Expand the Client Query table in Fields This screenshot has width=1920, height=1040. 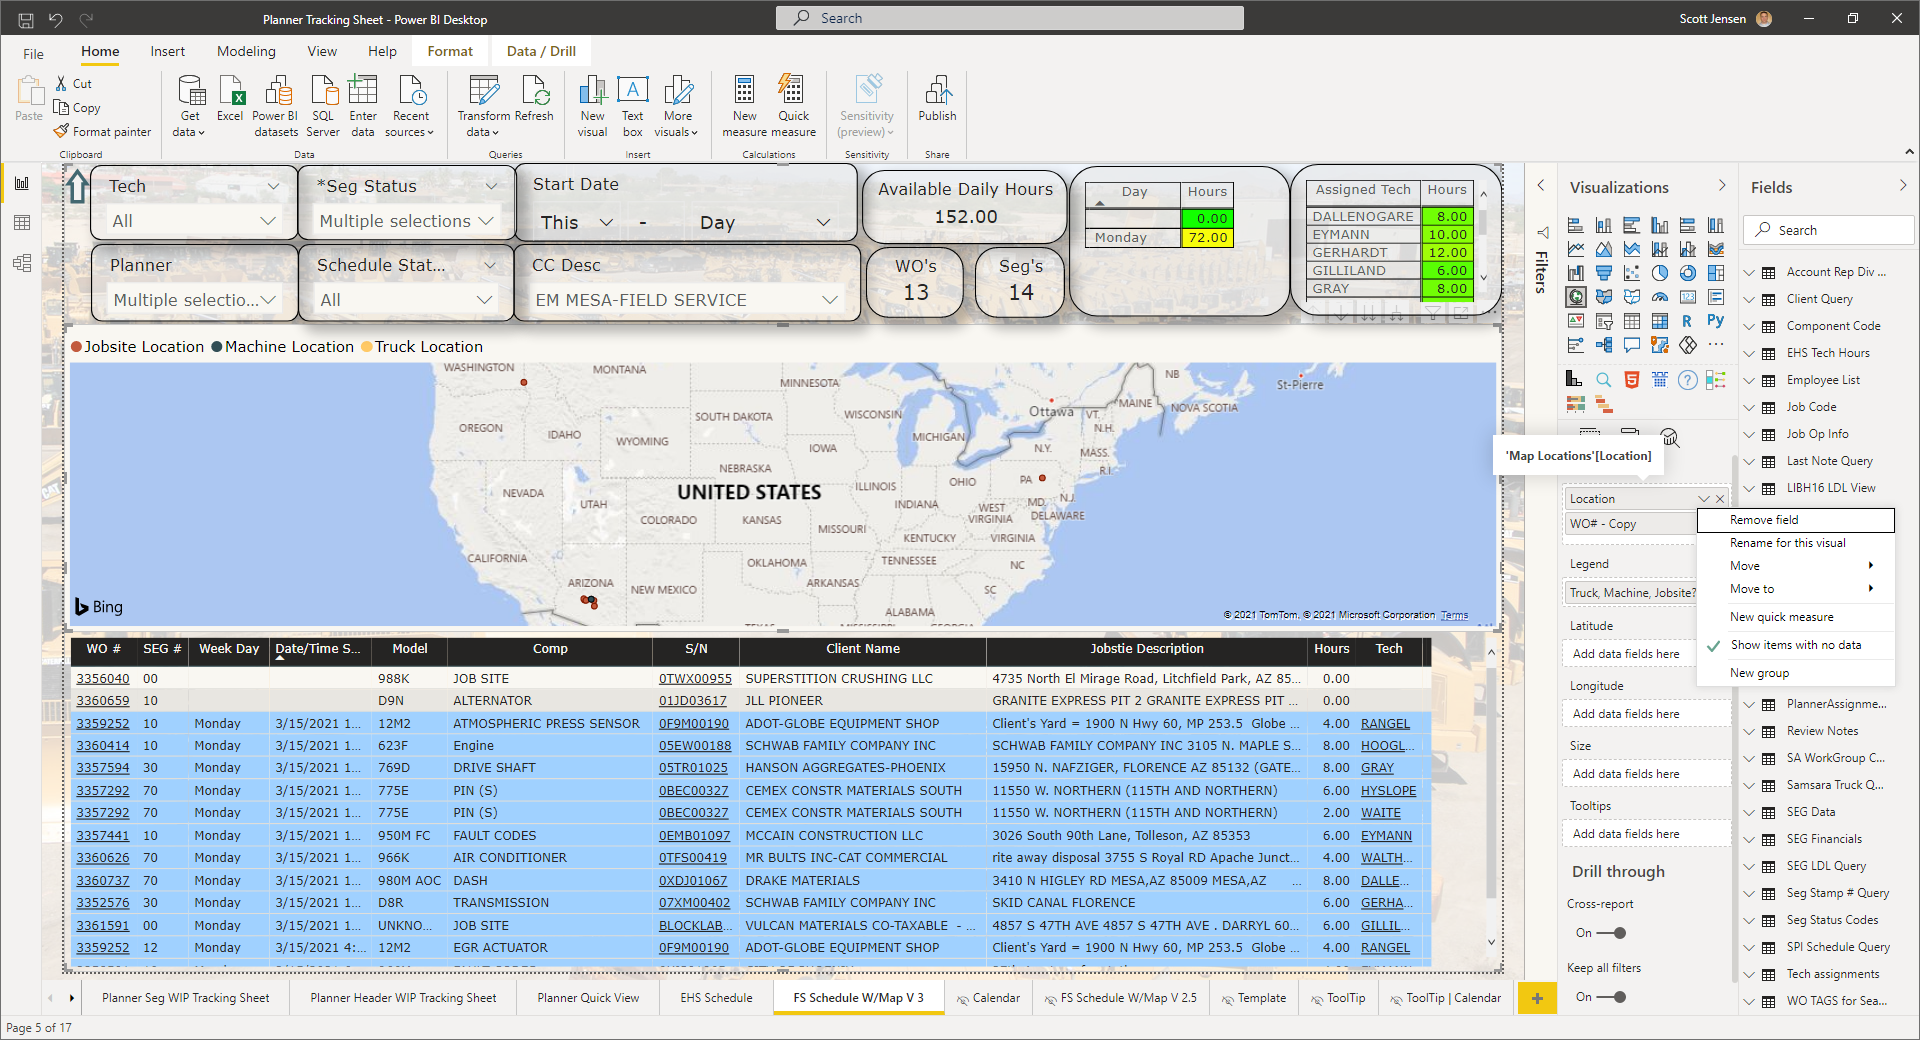tap(1749, 299)
